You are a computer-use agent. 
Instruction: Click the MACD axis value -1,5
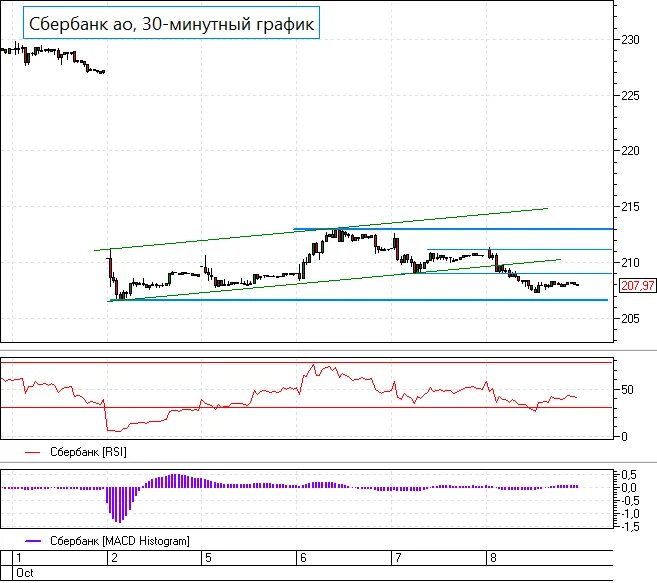pyautogui.click(x=628, y=527)
